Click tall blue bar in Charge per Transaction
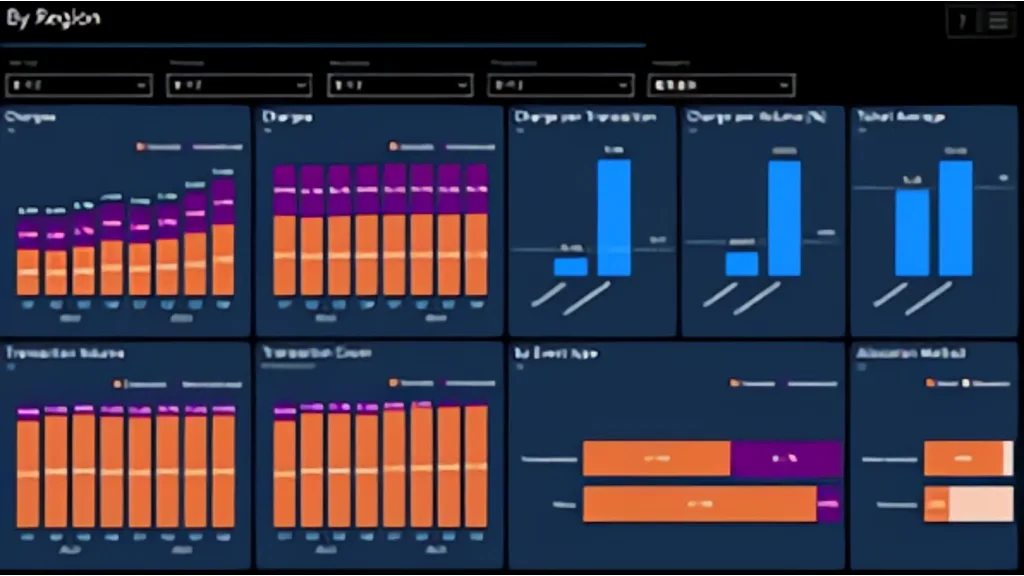 click(x=614, y=217)
